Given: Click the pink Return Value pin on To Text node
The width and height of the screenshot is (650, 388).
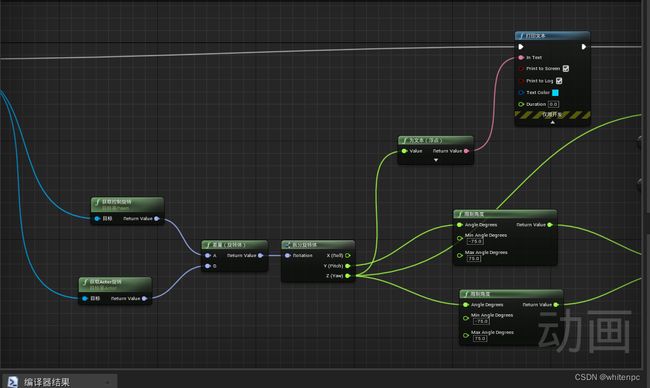Looking at the screenshot, I should tap(466, 151).
